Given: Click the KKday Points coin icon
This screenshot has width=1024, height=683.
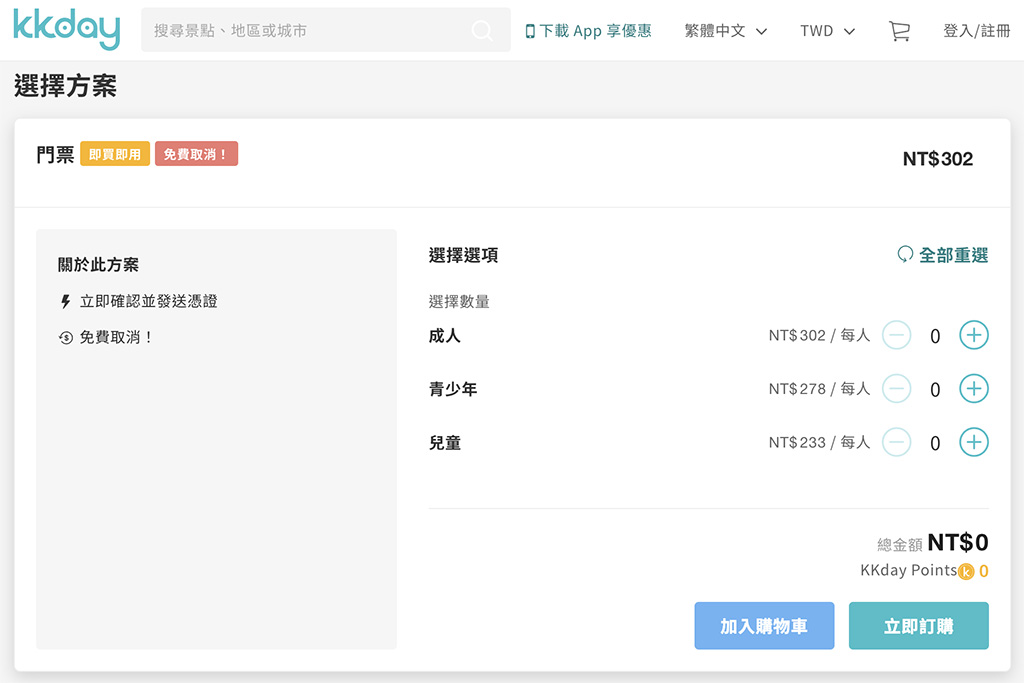Looking at the screenshot, I should (966, 571).
